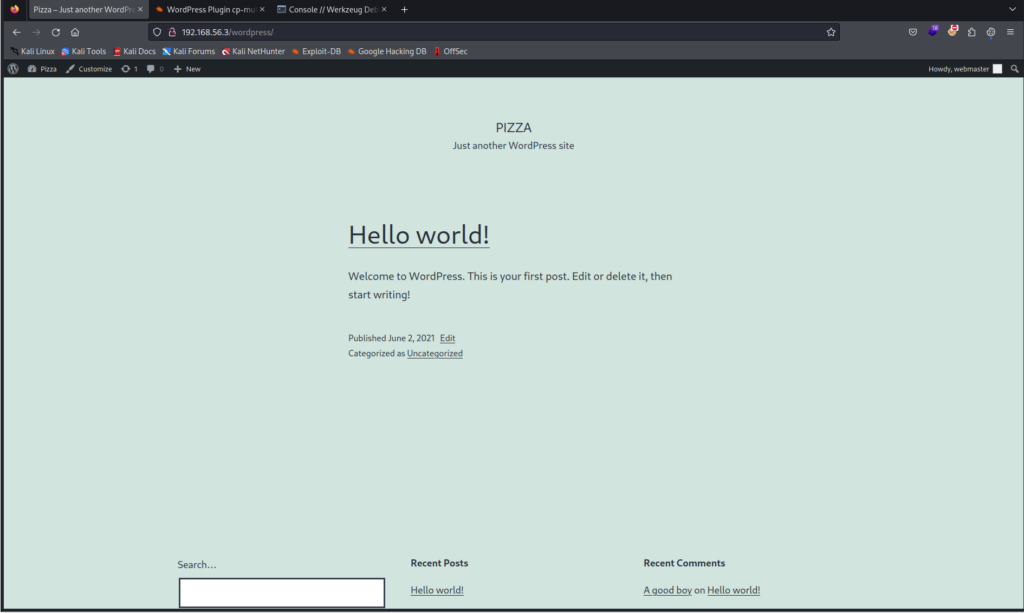This screenshot has height=613, width=1024.
Task: Click the Recent Comments widget heading
Action: [x=684, y=563]
